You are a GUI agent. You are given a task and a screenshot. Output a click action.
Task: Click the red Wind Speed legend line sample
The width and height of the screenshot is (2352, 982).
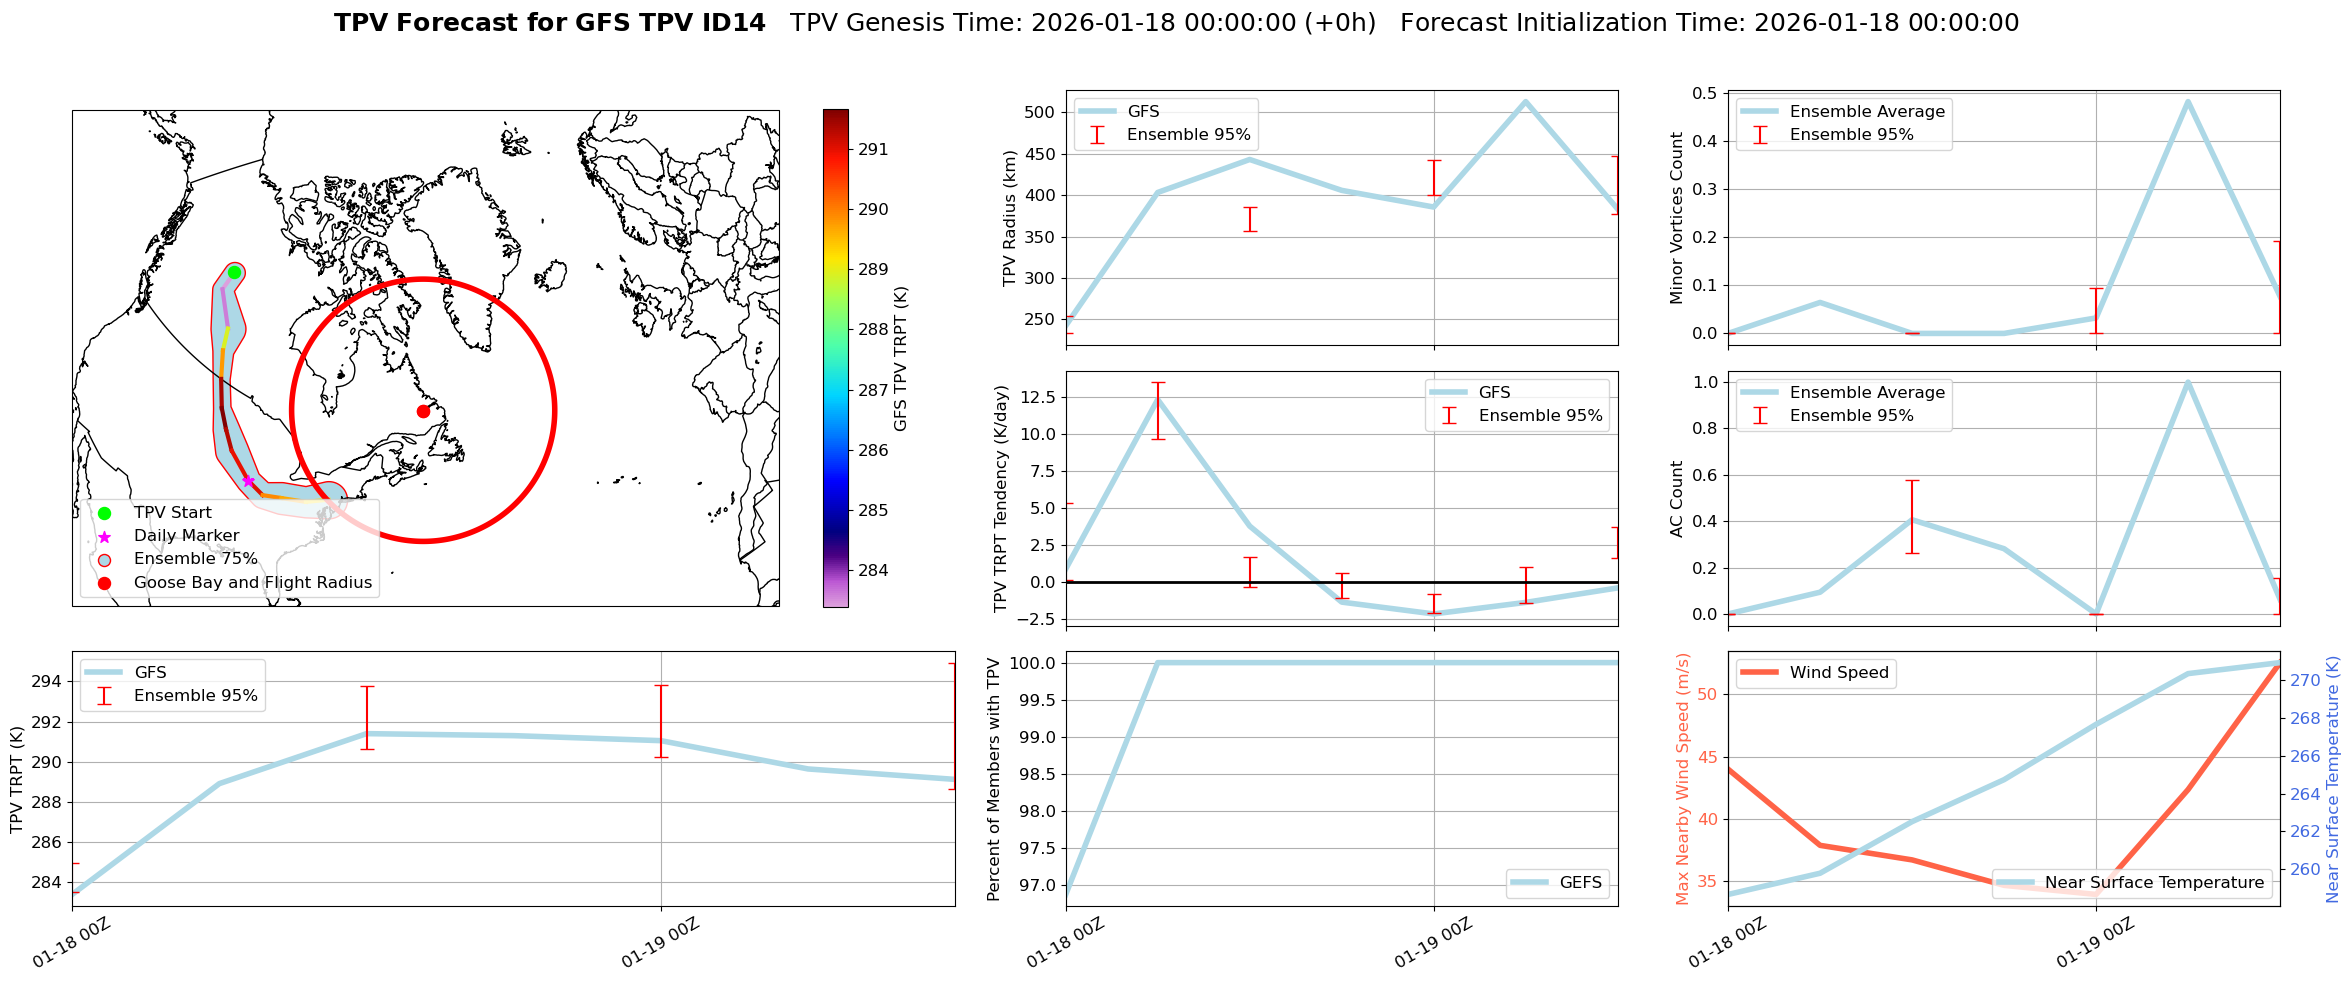click(x=1759, y=672)
